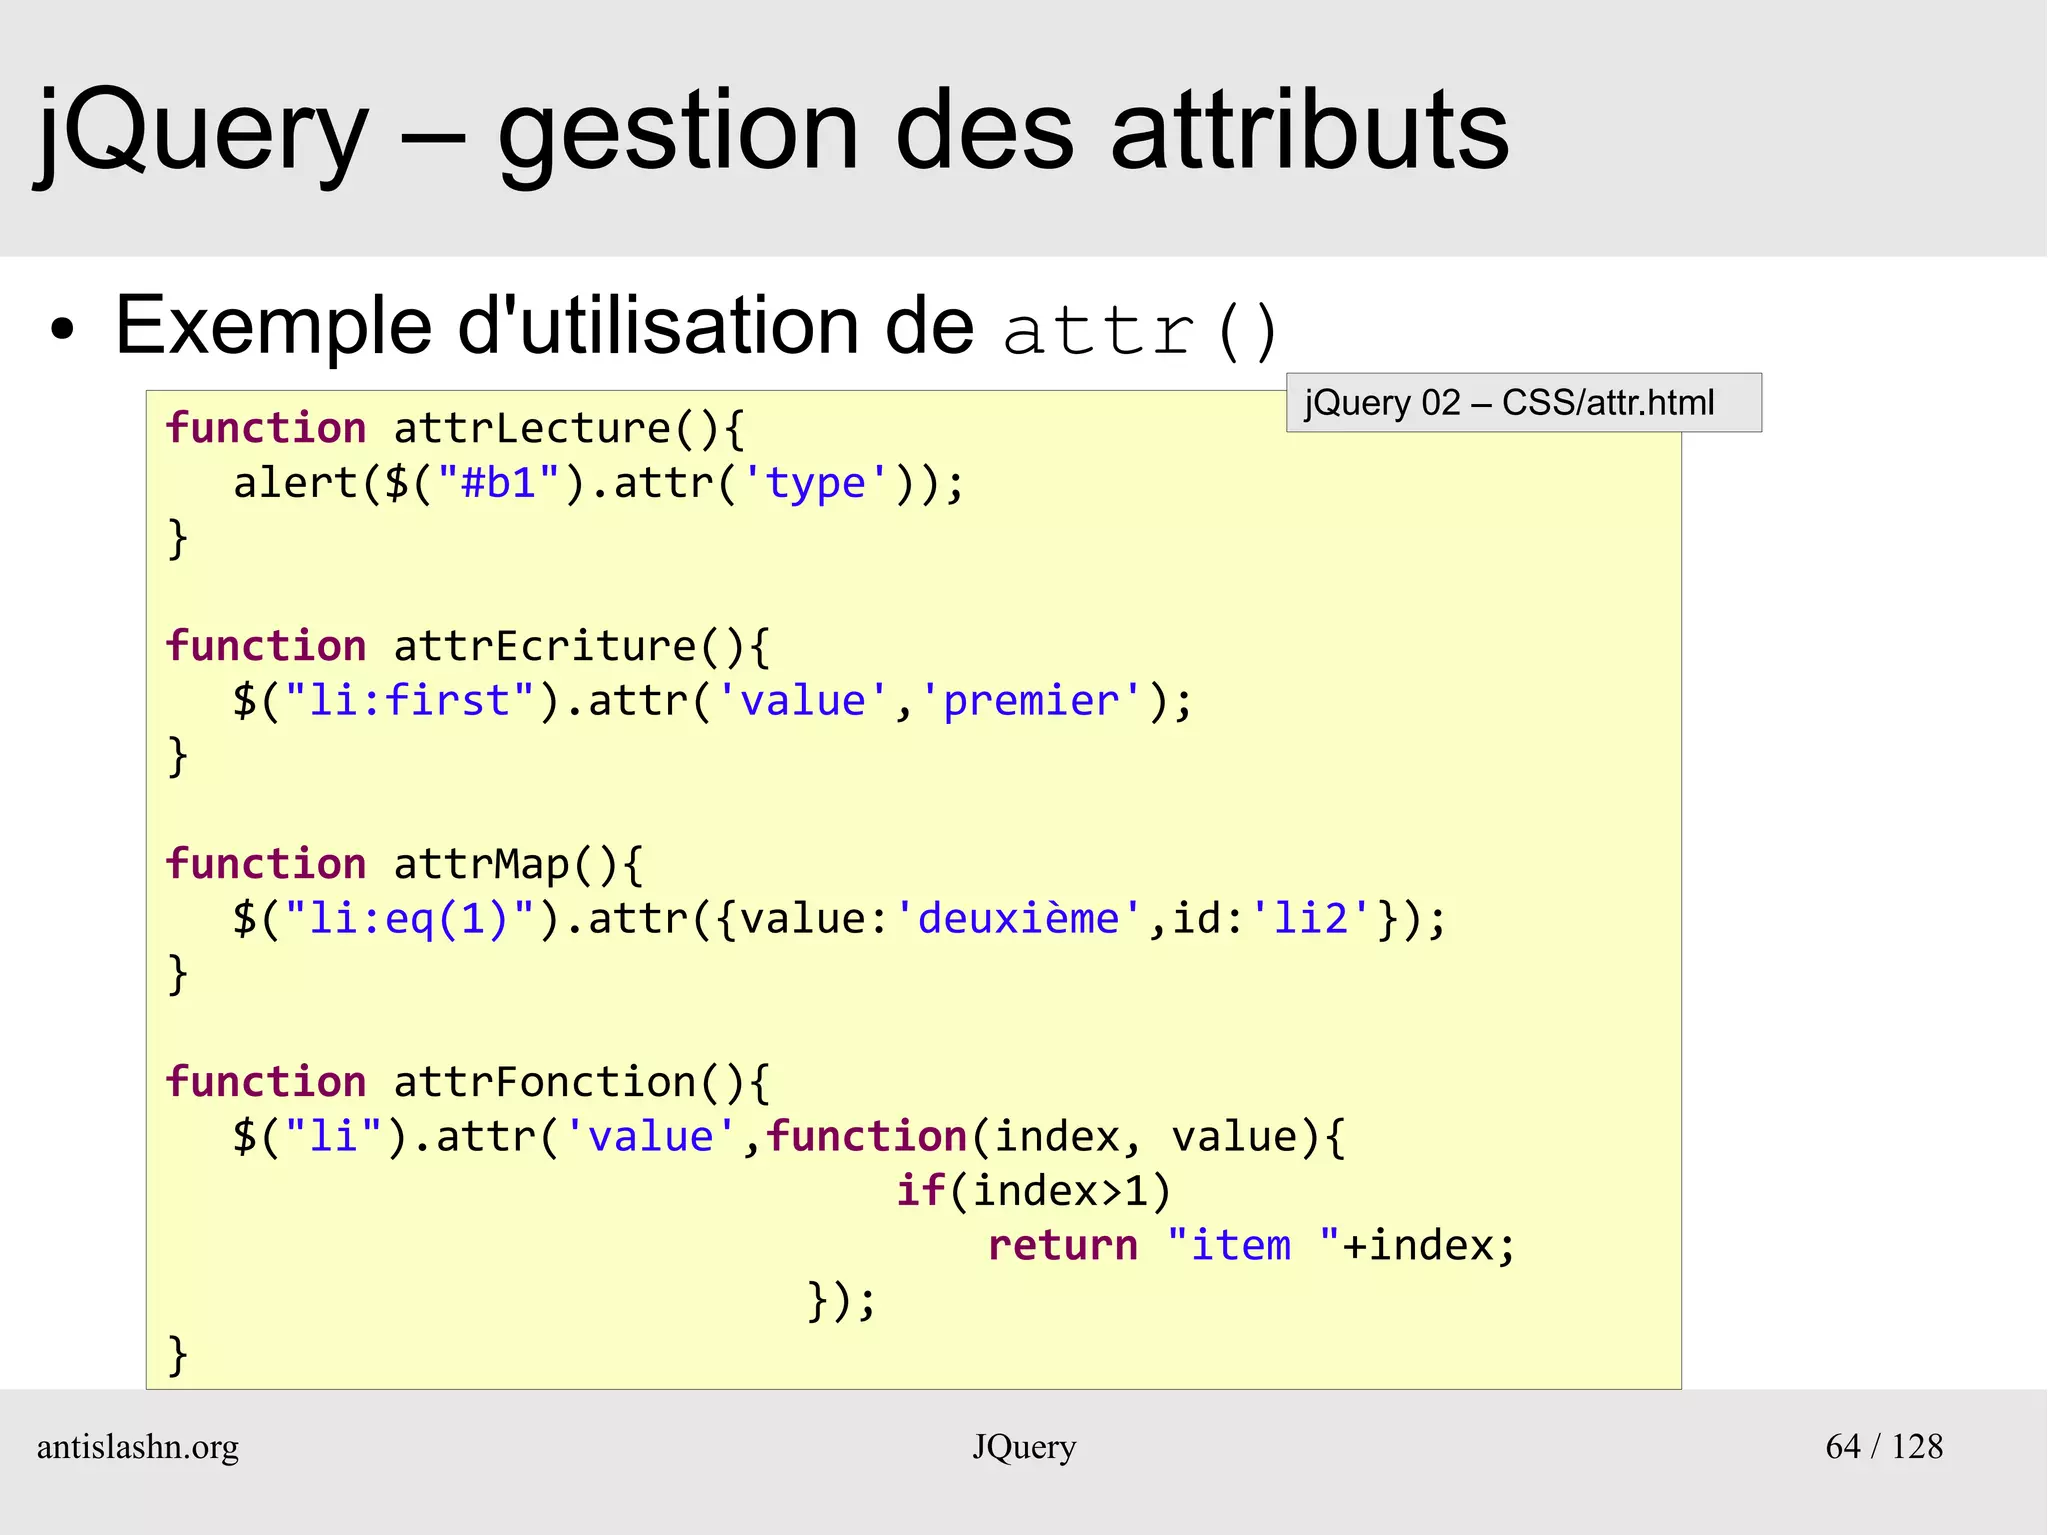Click the page number '64 / 128'
The image size is (2048, 1535).
(x=1884, y=1446)
